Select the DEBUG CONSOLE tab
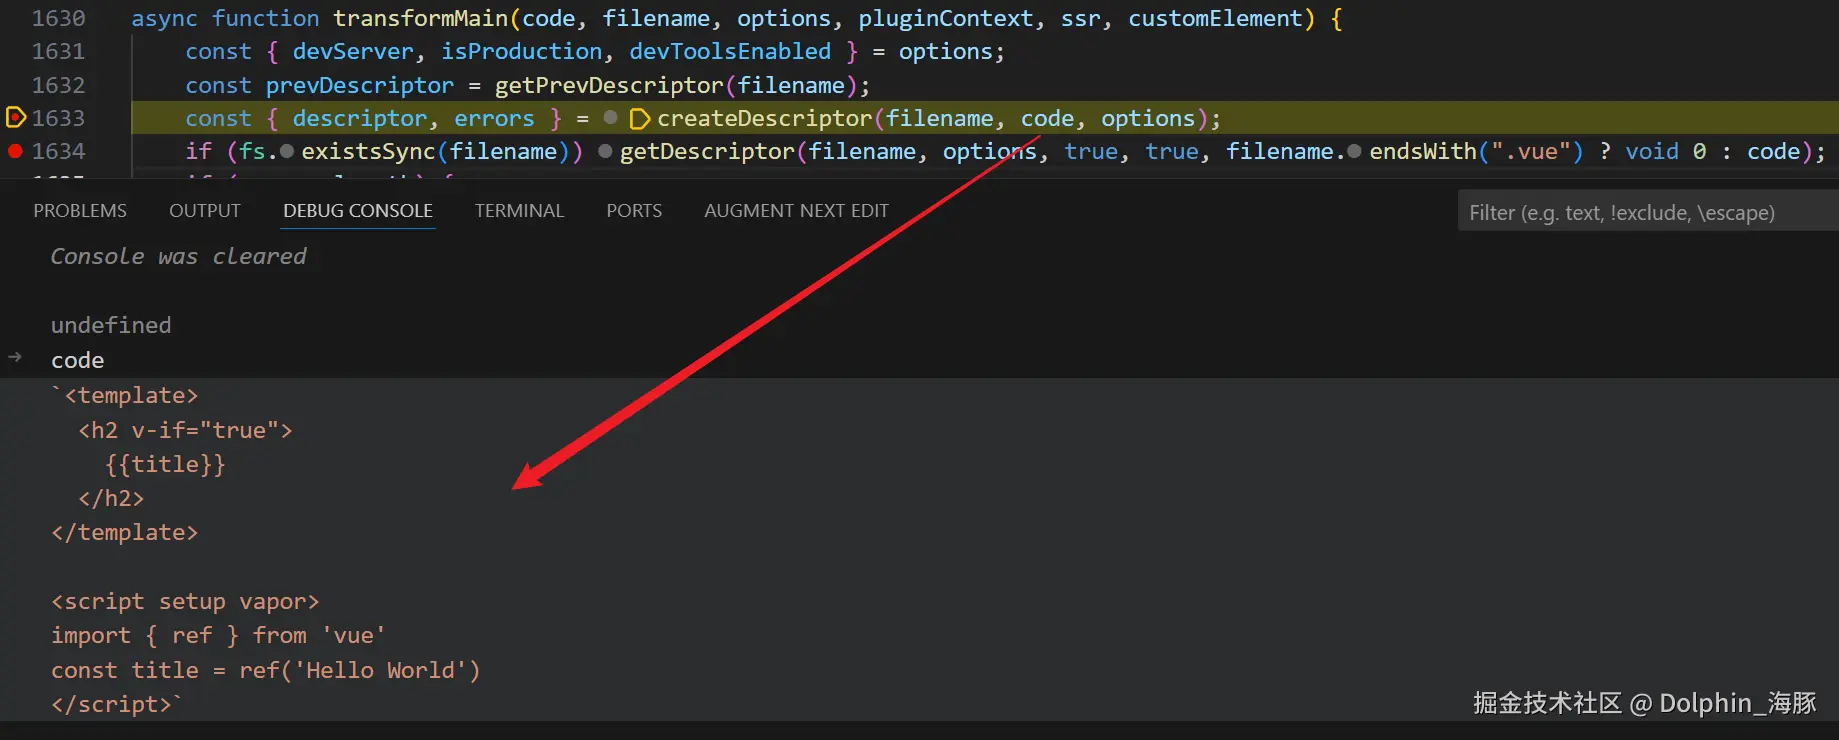Screen dimensions: 1839x740 358,211
